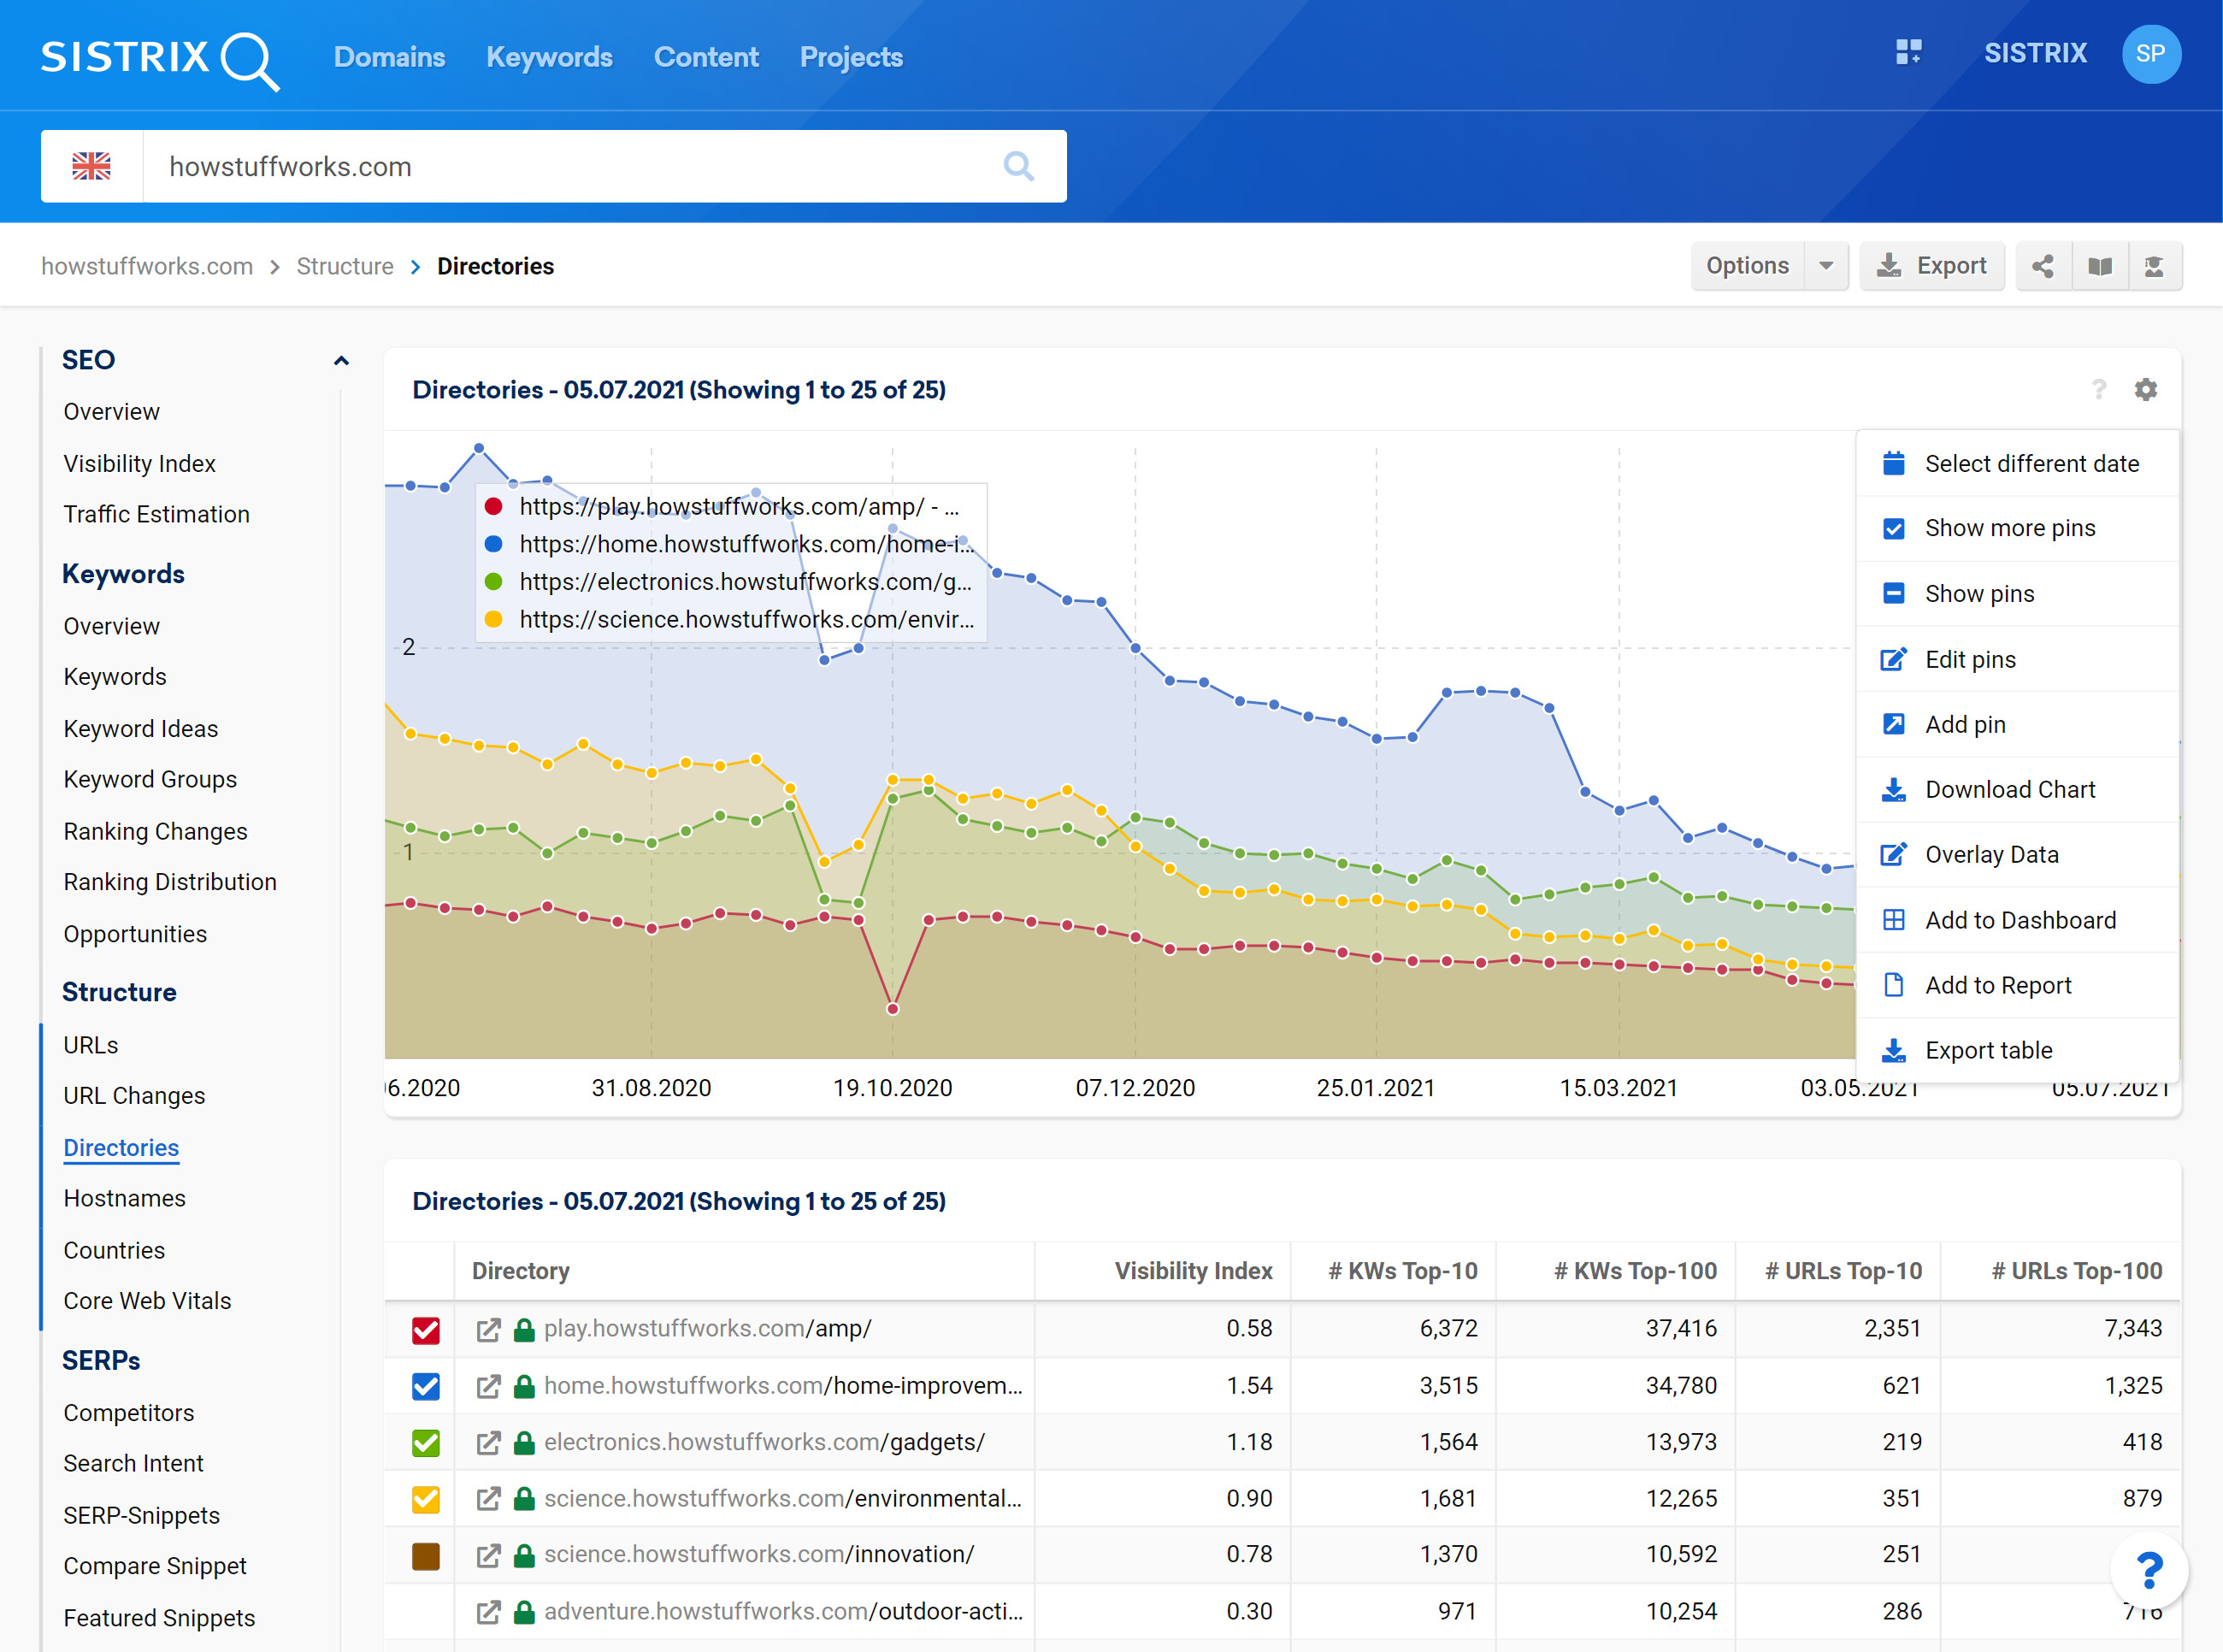Open gadgets row external link icon
The width and height of the screenshot is (2223, 1652).
(x=488, y=1443)
